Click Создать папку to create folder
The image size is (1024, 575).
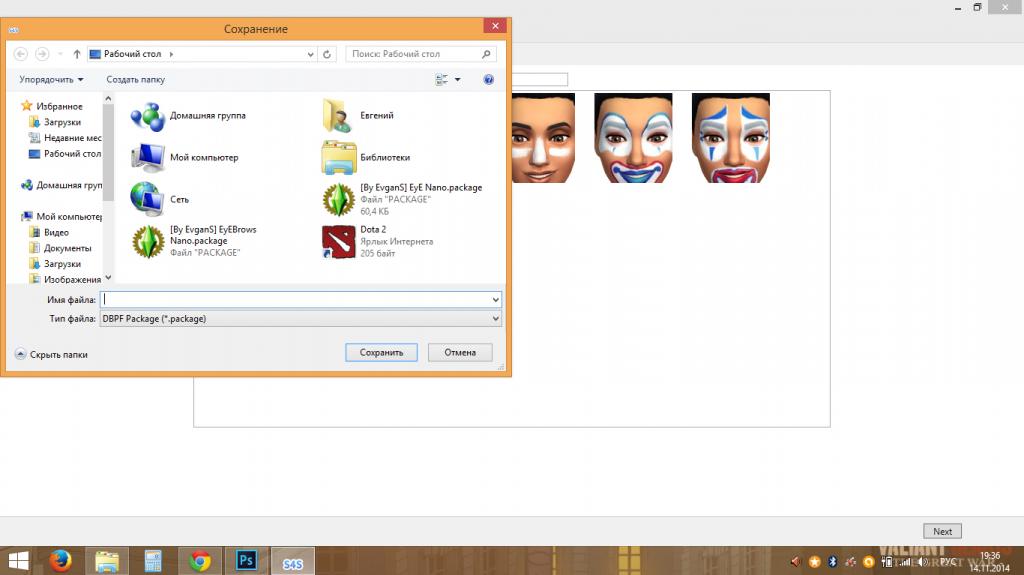click(136, 79)
